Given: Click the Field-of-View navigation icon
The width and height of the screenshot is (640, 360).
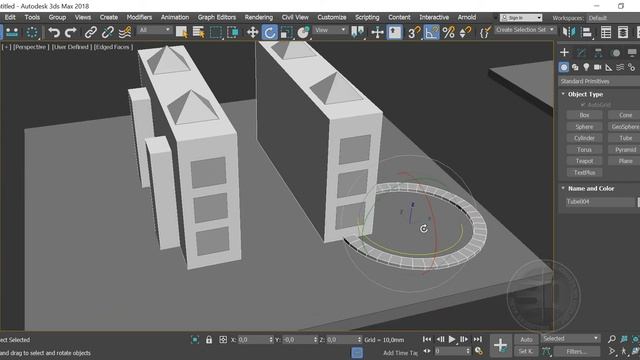Looking at the screenshot, I should 612,351.
